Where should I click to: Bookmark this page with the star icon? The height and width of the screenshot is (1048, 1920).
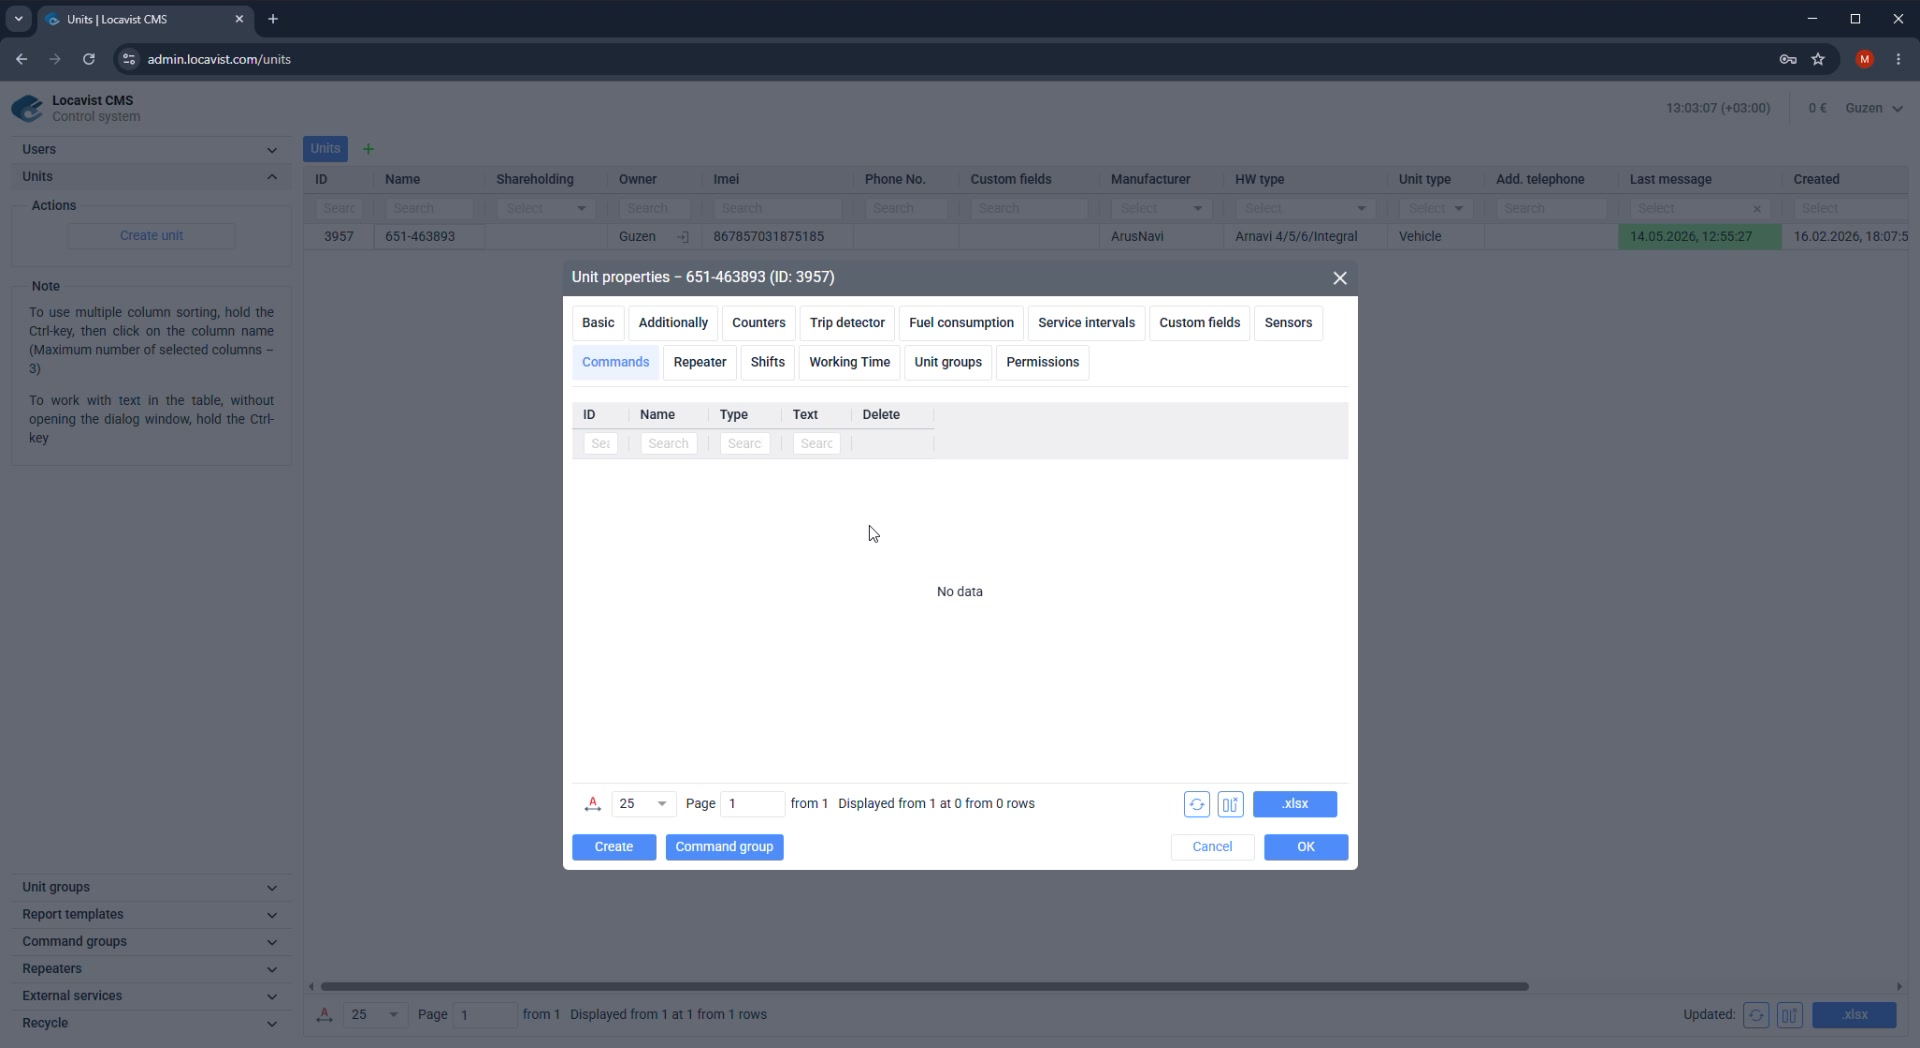click(1818, 59)
